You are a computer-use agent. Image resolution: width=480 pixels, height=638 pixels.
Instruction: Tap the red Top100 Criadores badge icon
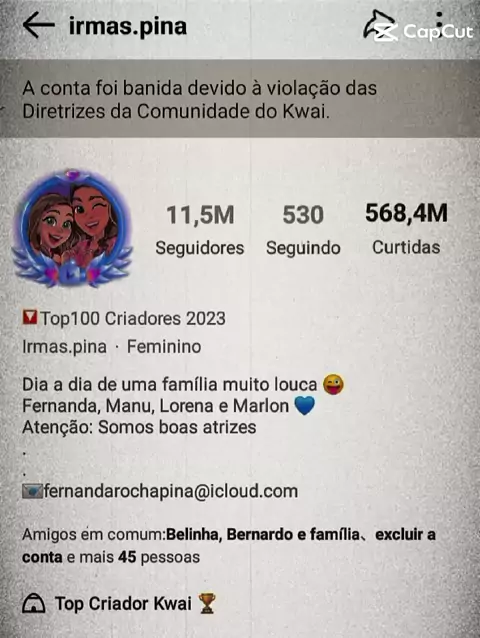click(x=30, y=318)
